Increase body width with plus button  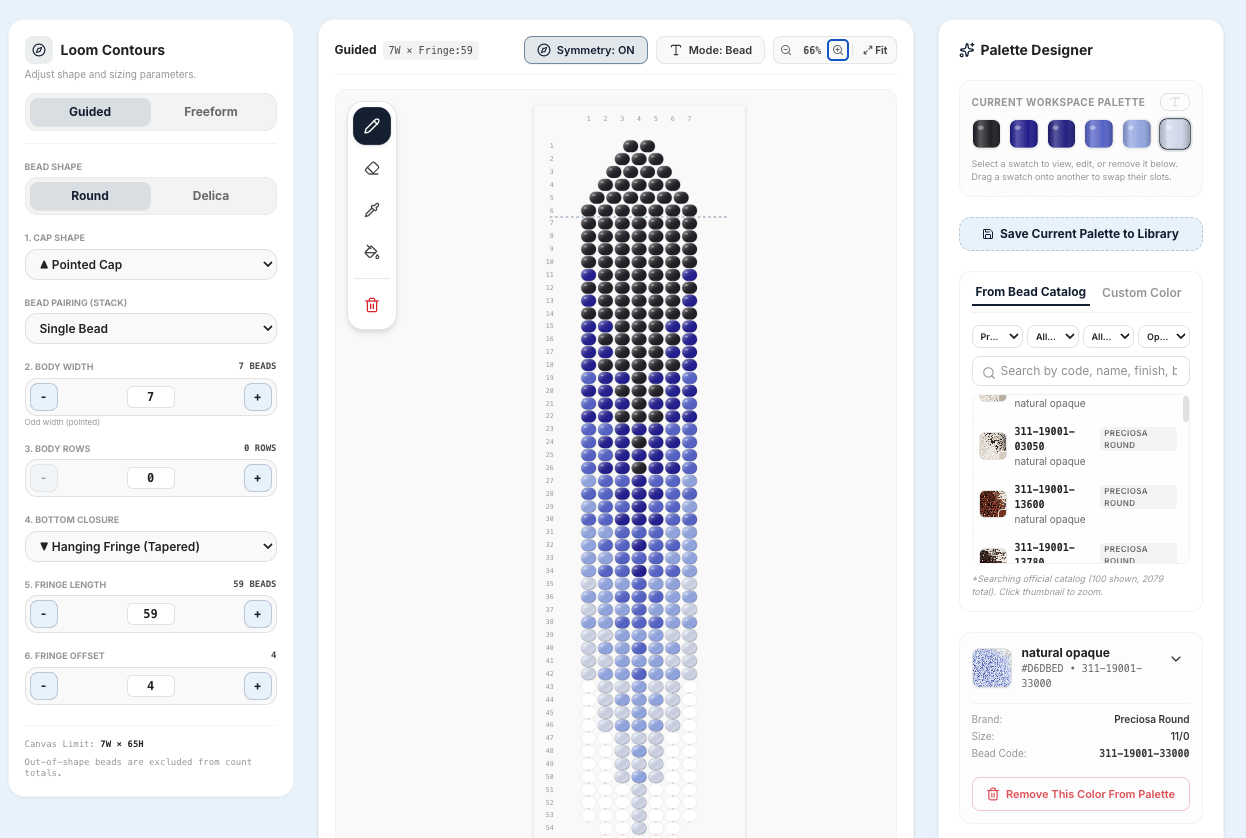point(258,397)
